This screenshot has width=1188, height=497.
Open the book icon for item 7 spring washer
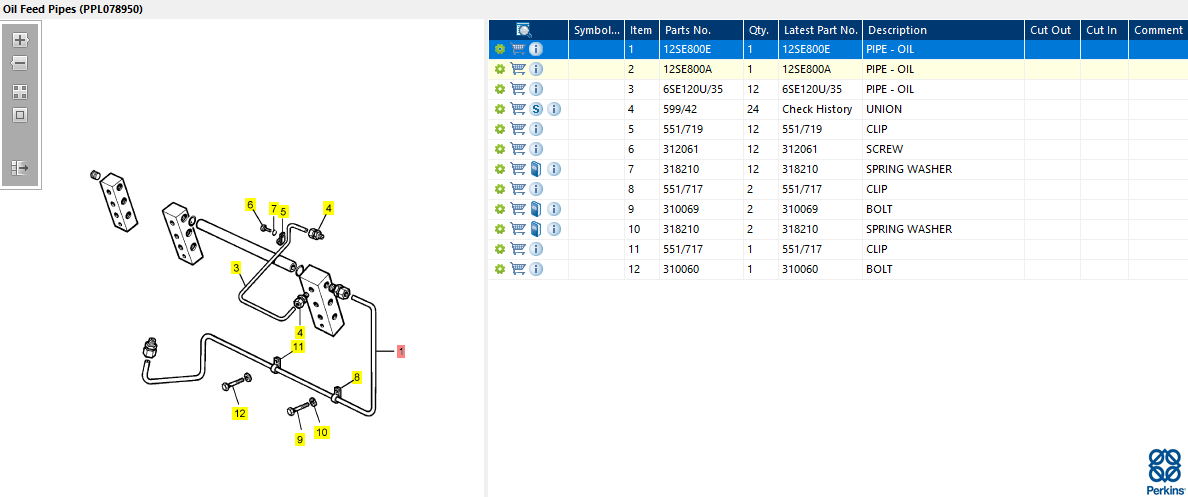click(x=536, y=169)
